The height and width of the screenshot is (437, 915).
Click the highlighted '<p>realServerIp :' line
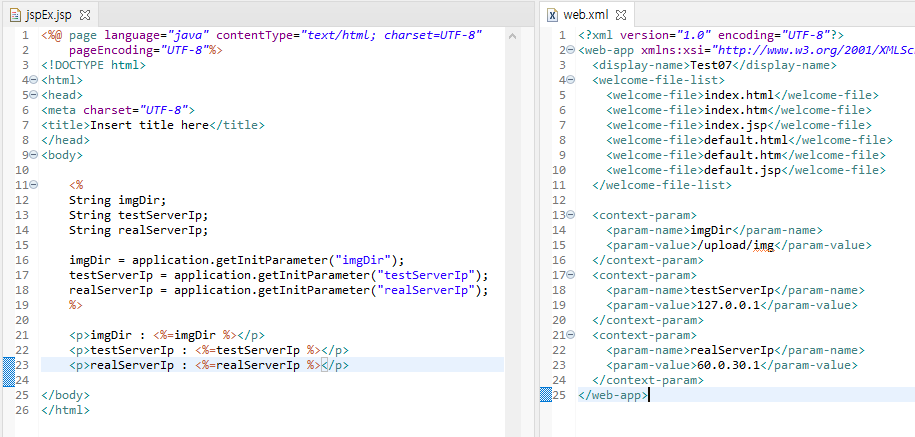point(209,365)
